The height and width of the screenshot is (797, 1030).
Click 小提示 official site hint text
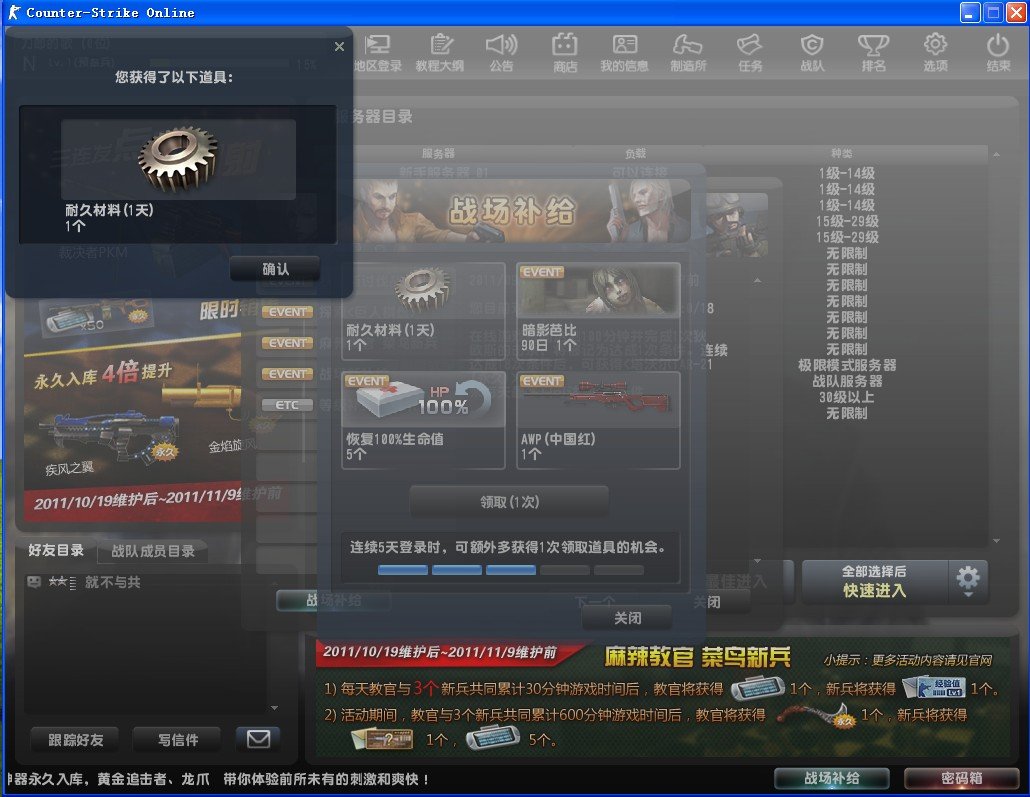(907, 660)
